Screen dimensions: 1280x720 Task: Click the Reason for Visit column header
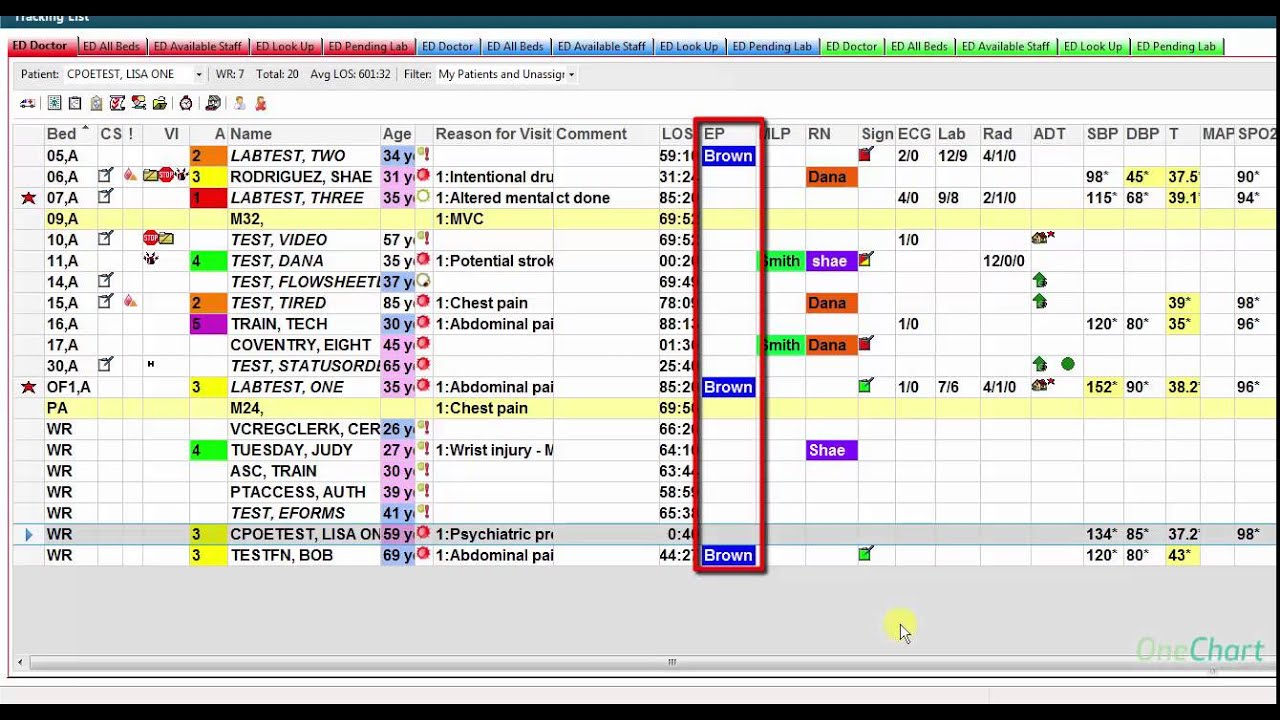493,134
